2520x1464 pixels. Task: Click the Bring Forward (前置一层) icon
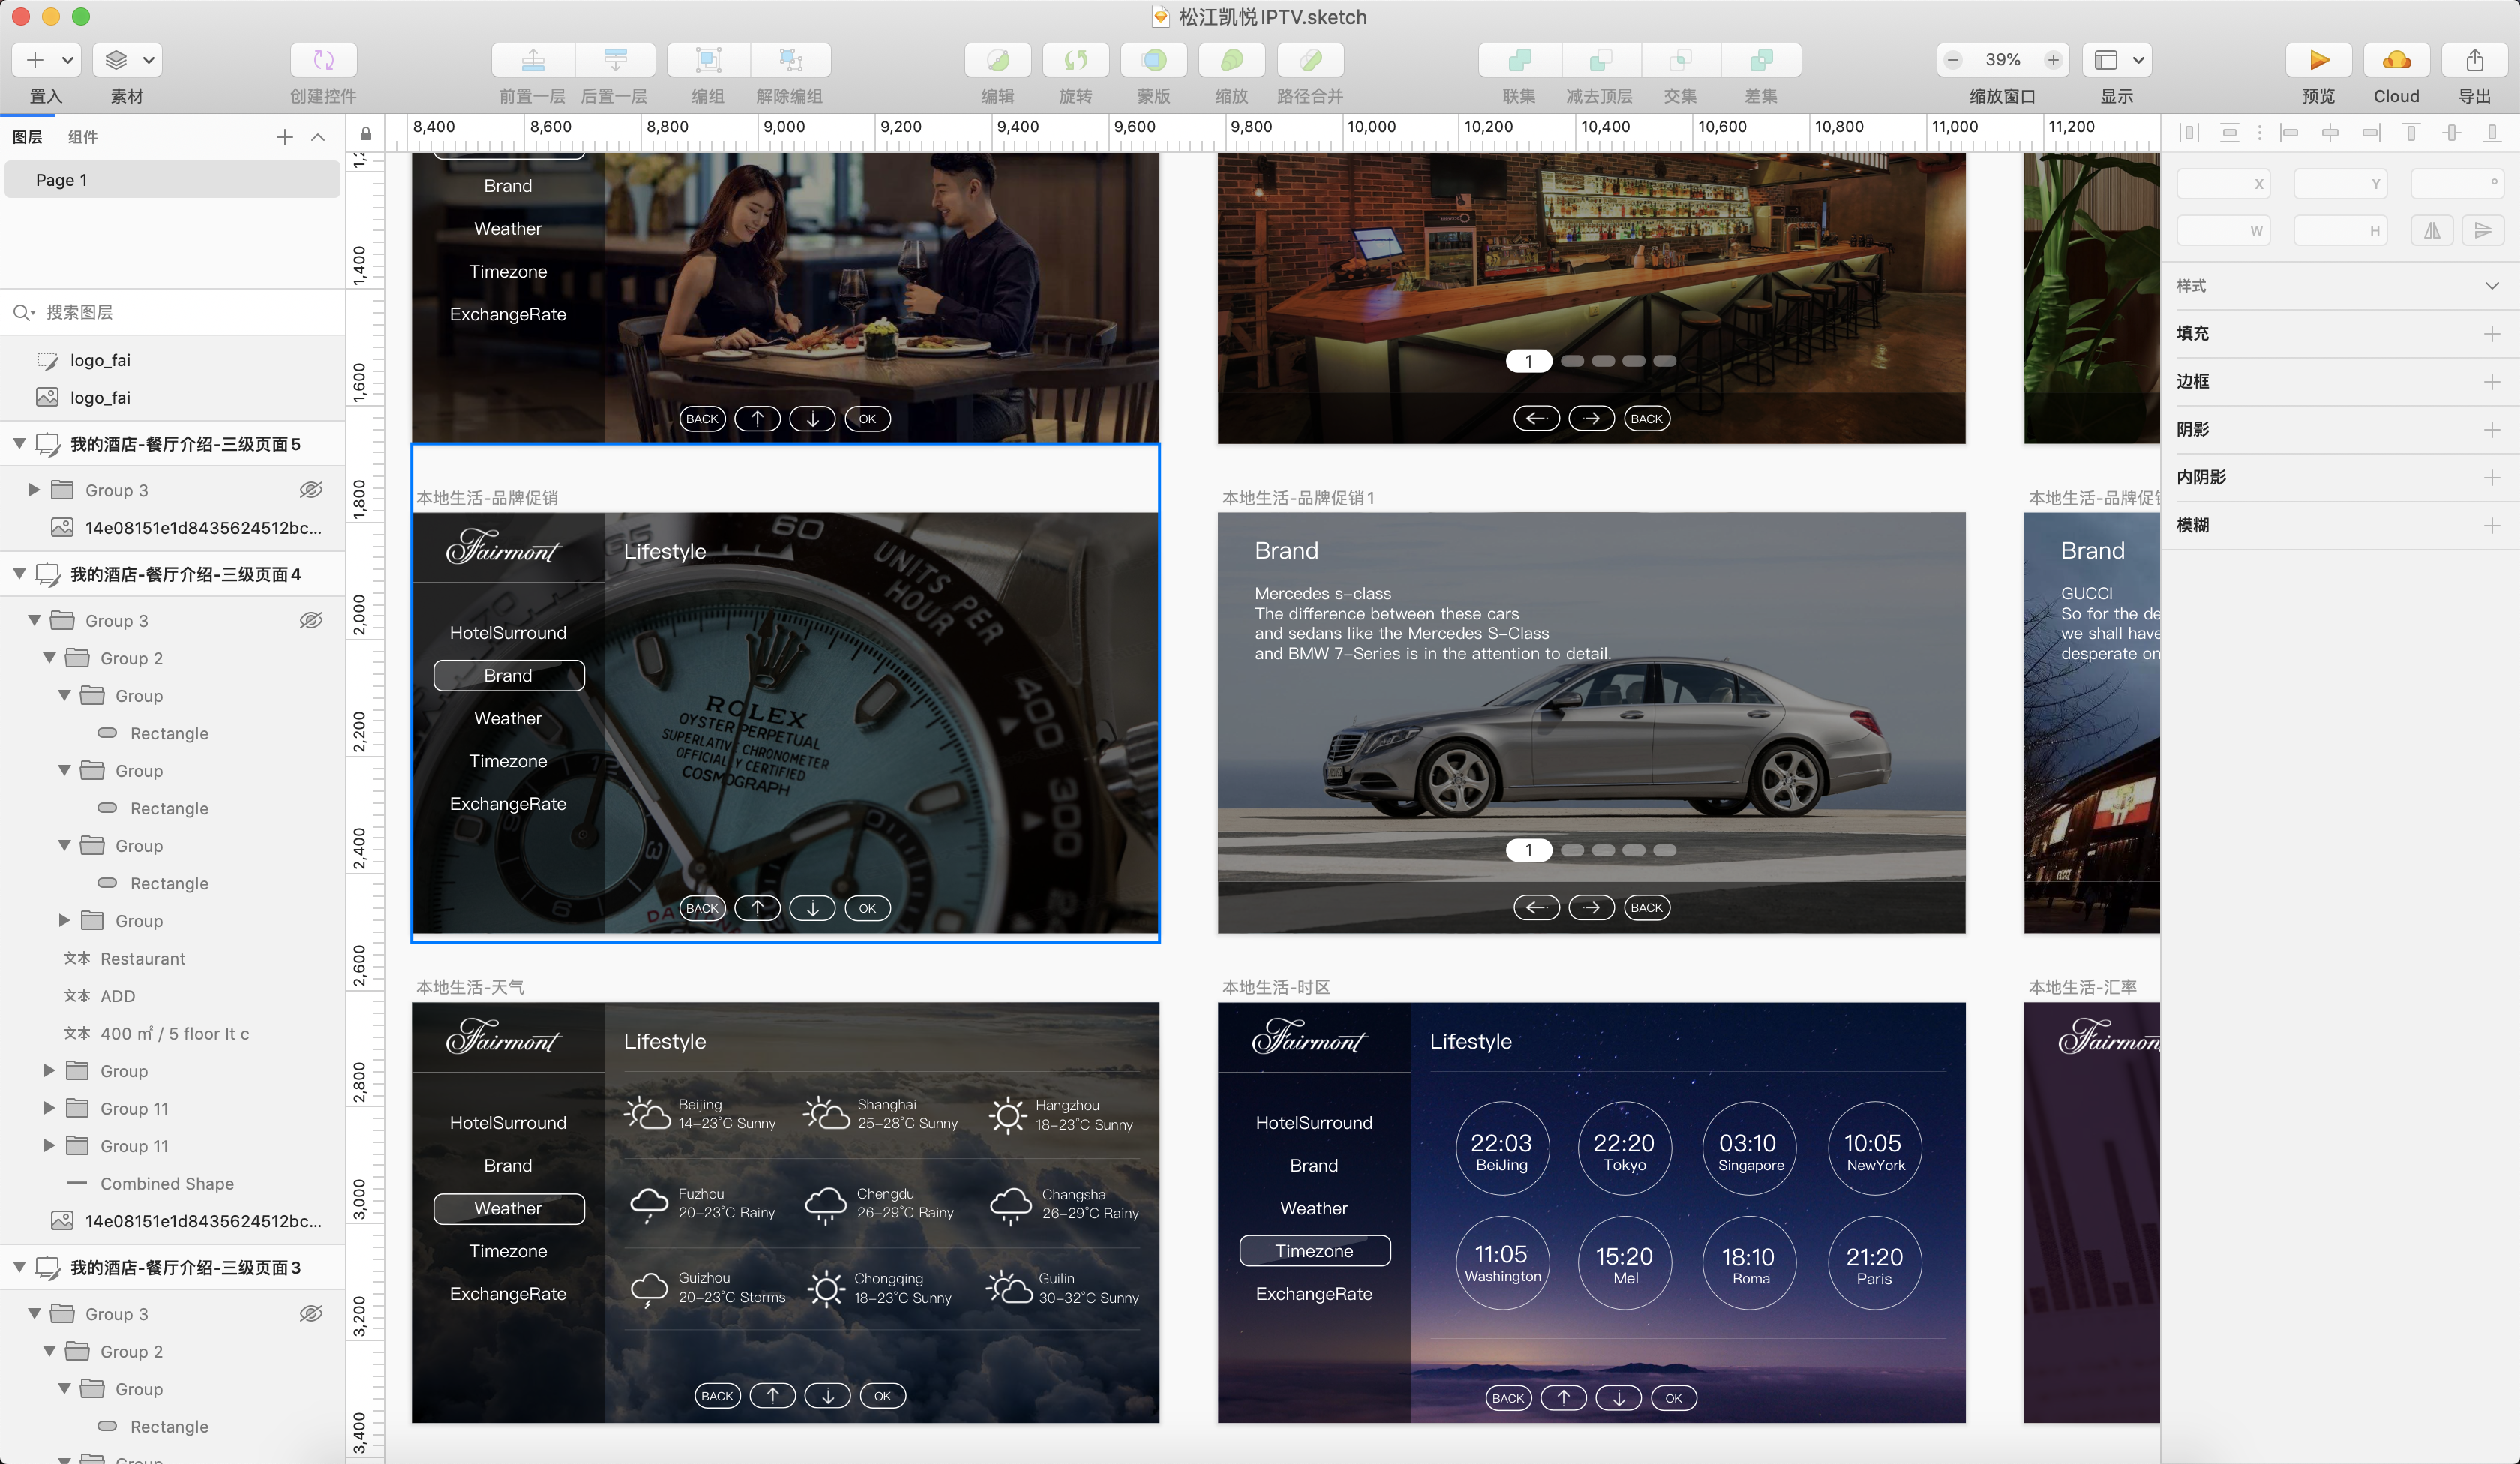click(533, 60)
